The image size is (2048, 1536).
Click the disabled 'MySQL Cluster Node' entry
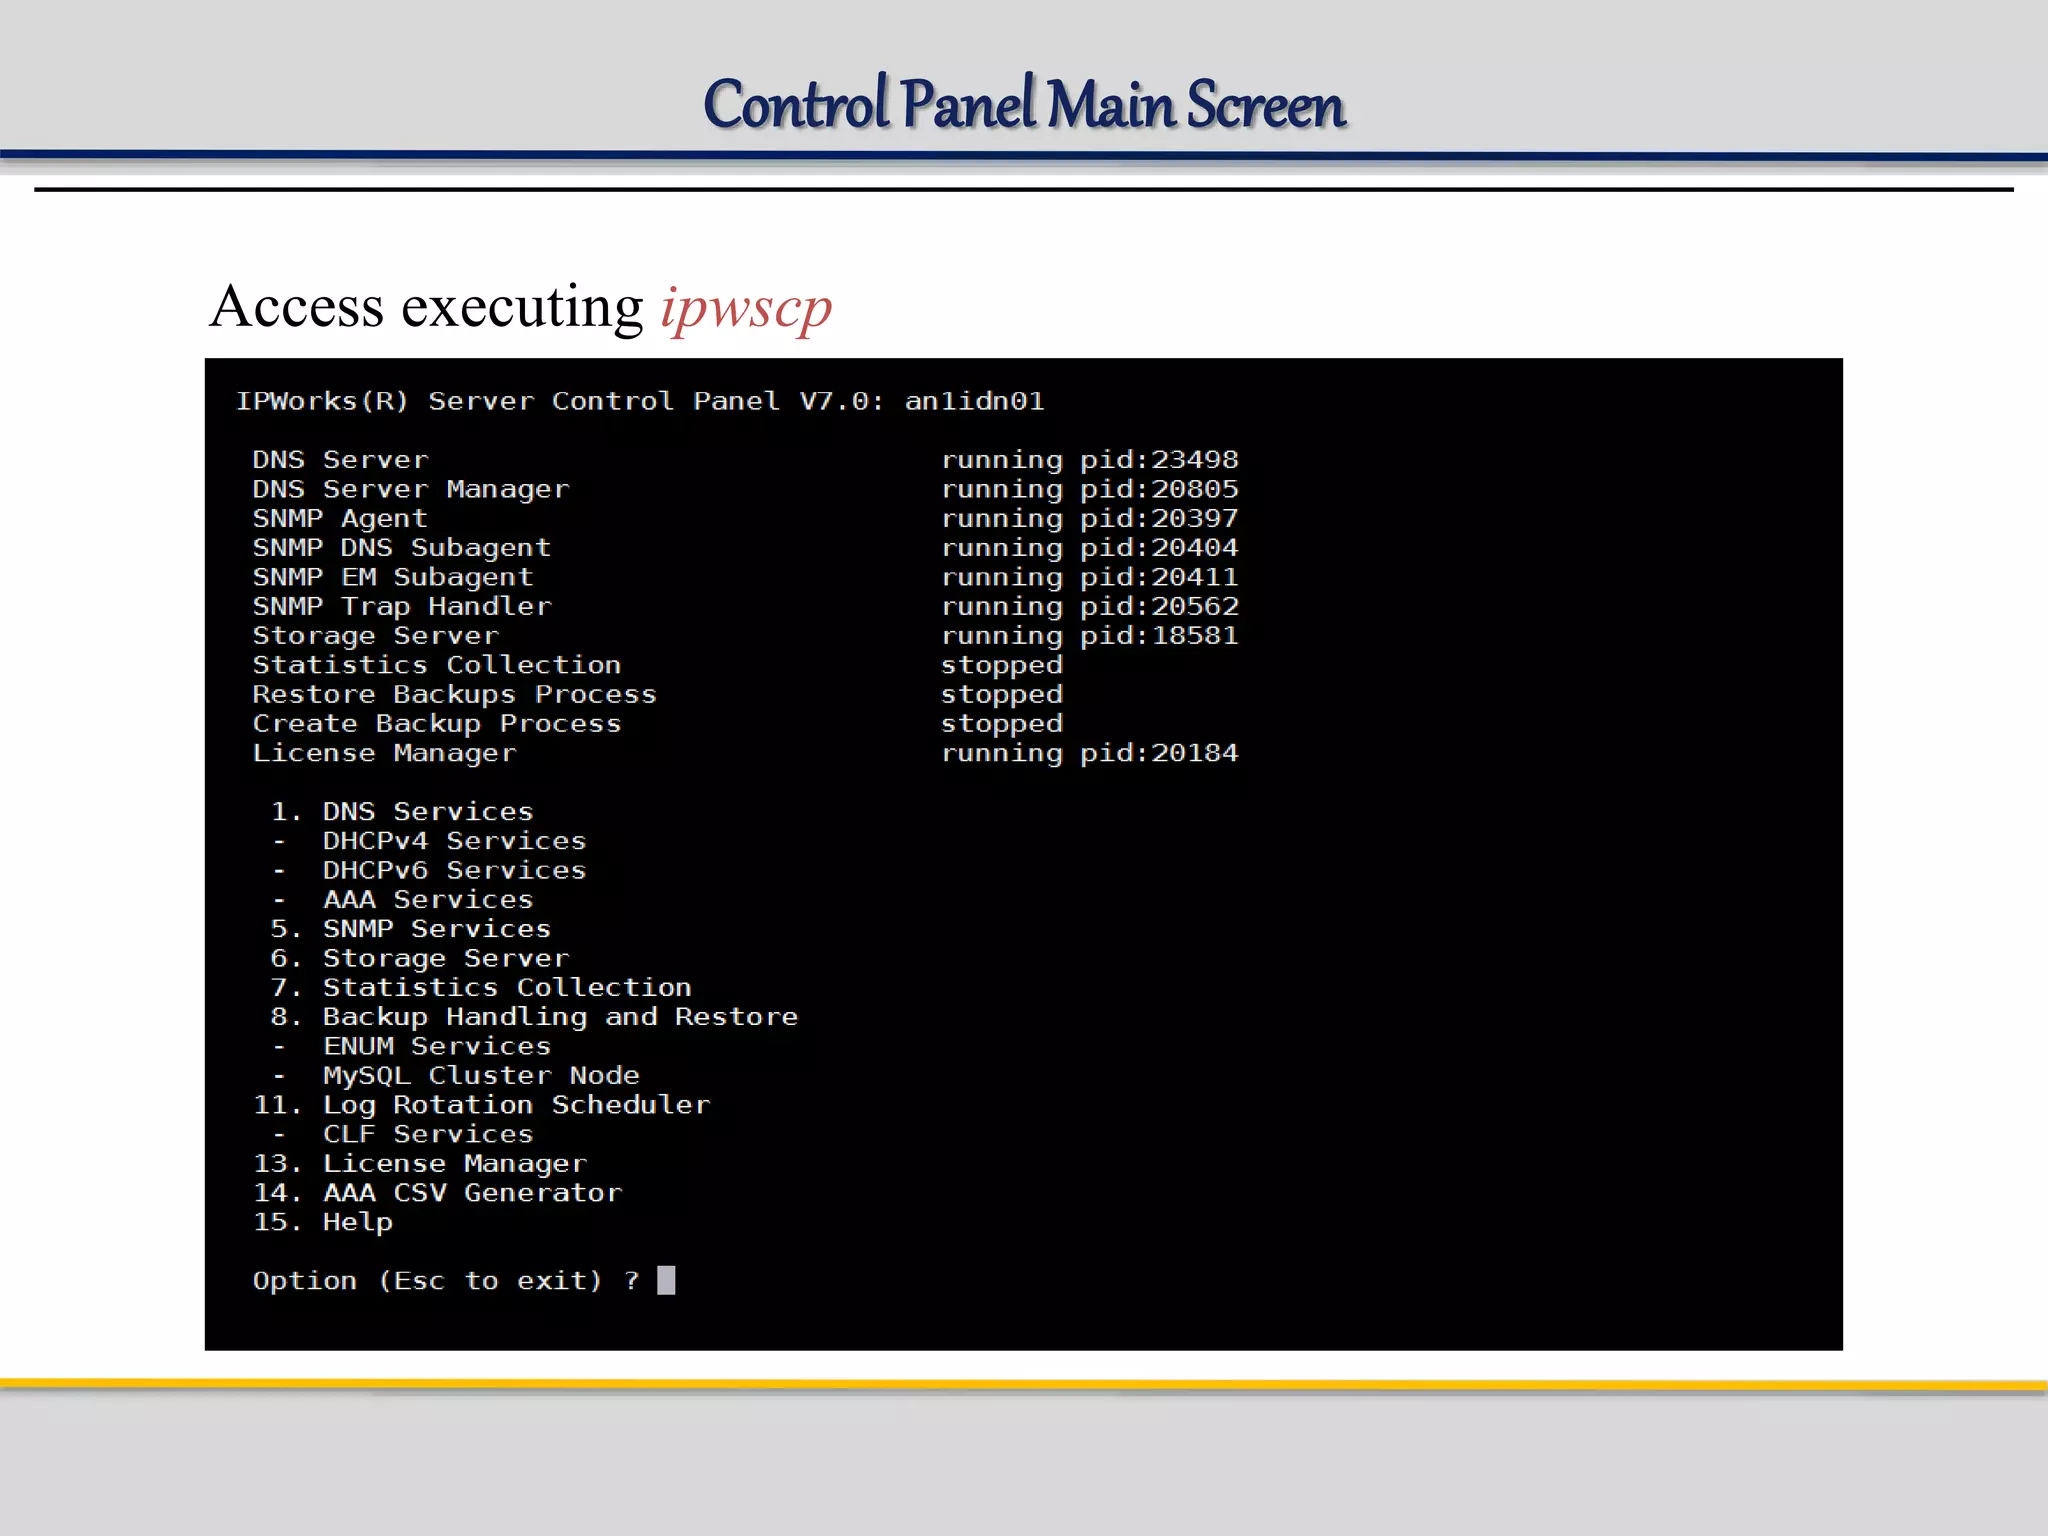coord(455,1075)
